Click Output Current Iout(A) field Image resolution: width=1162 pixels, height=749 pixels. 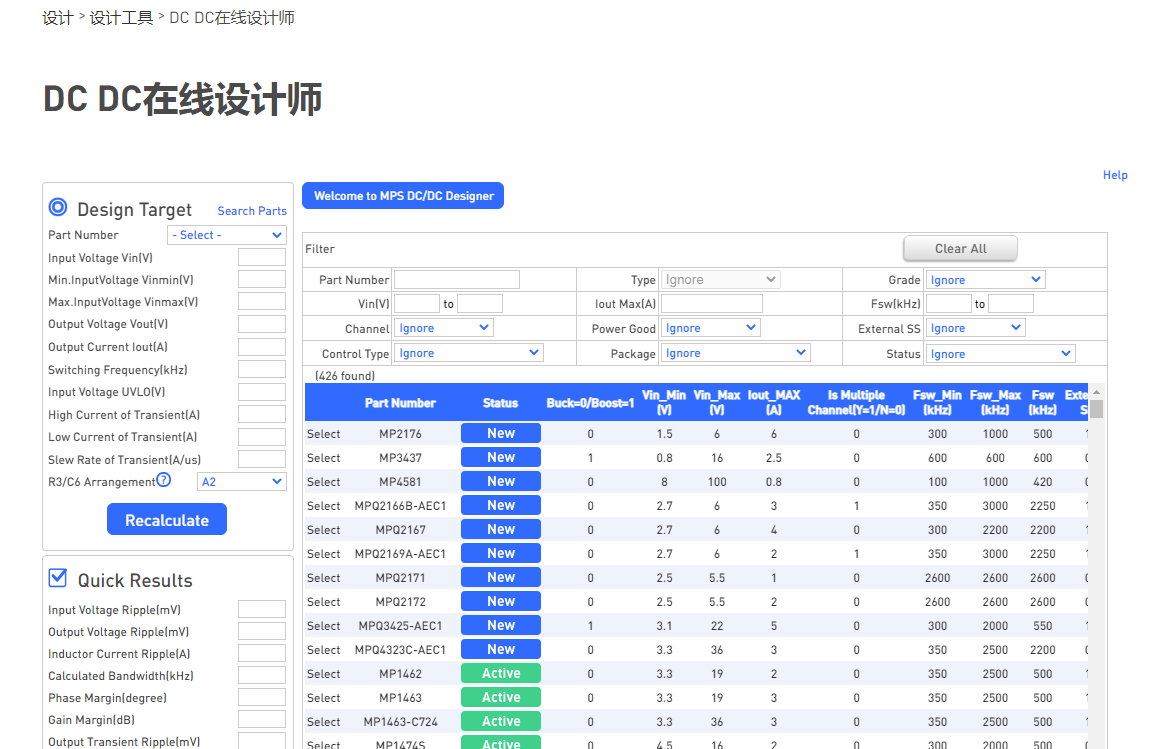click(x=262, y=347)
